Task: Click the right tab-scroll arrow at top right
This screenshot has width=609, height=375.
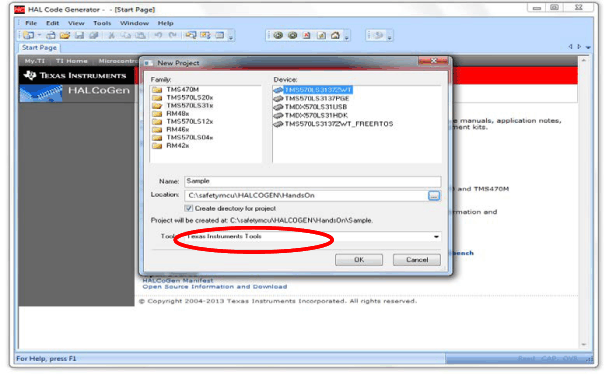Action: [579, 47]
